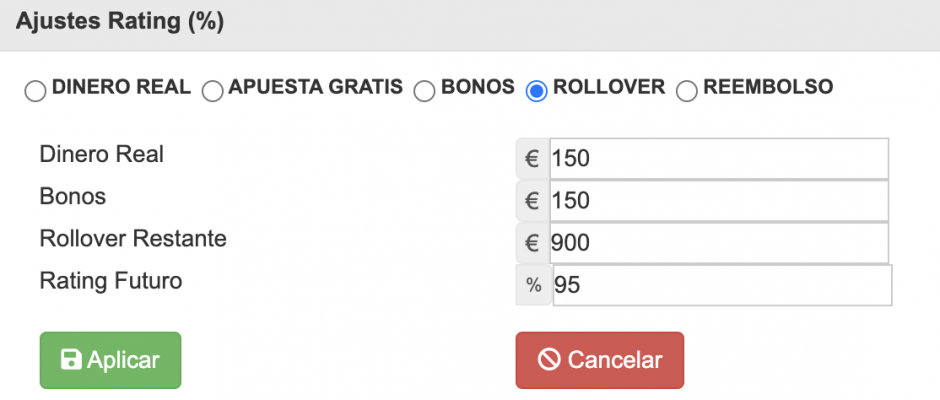Select the BONOS radio option

click(x=424, y=91)
